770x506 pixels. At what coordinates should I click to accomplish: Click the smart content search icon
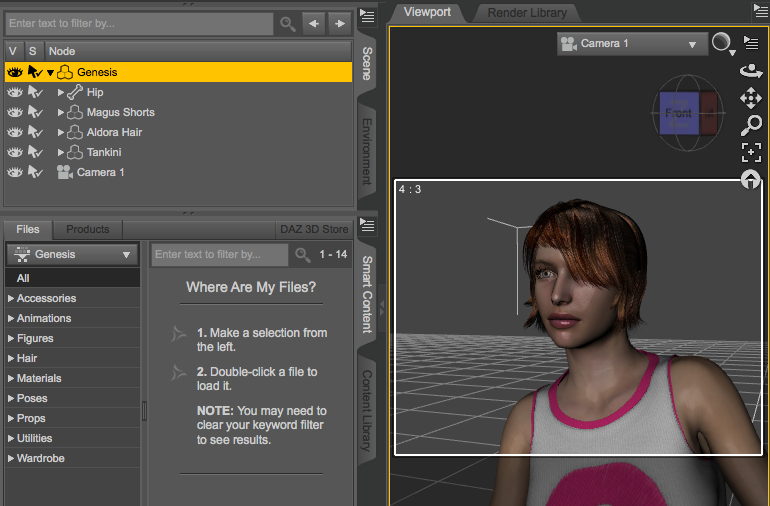point(302,254)
